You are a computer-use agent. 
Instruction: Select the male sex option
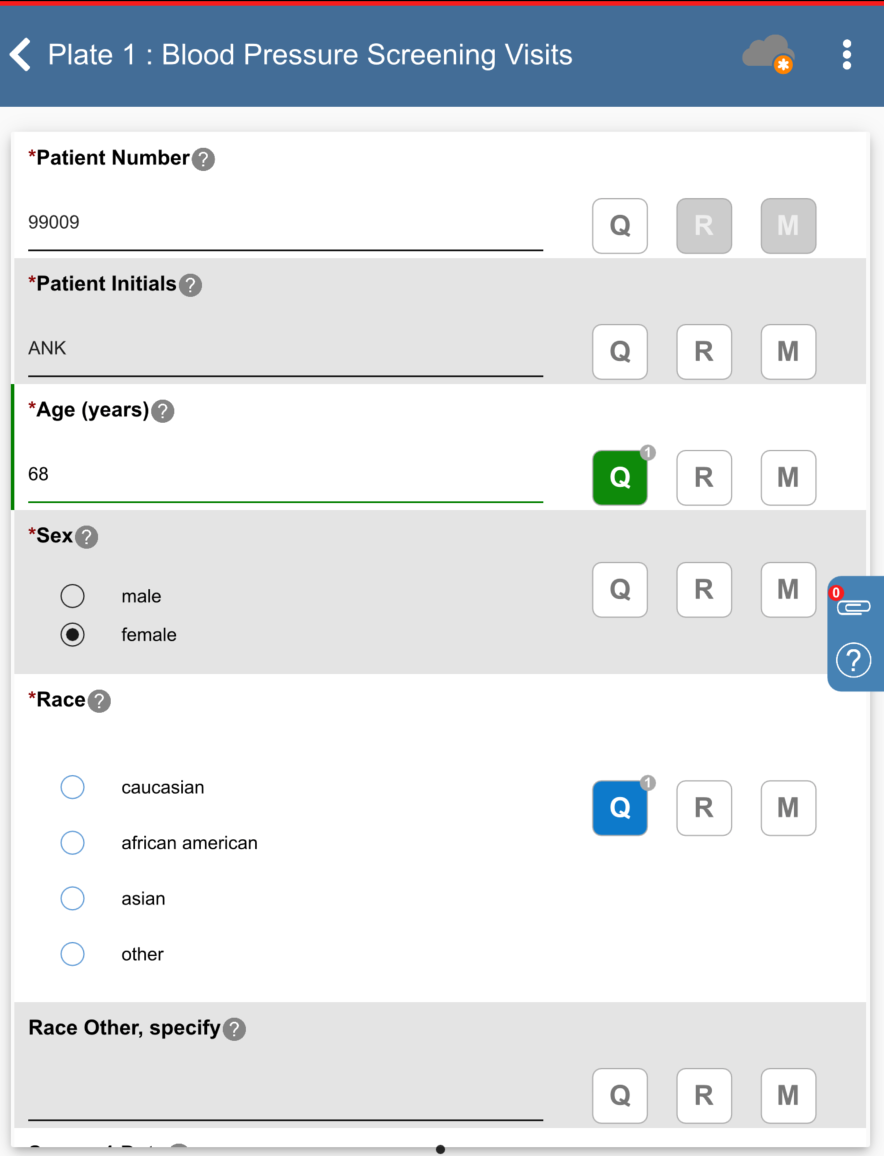[73, 596]
